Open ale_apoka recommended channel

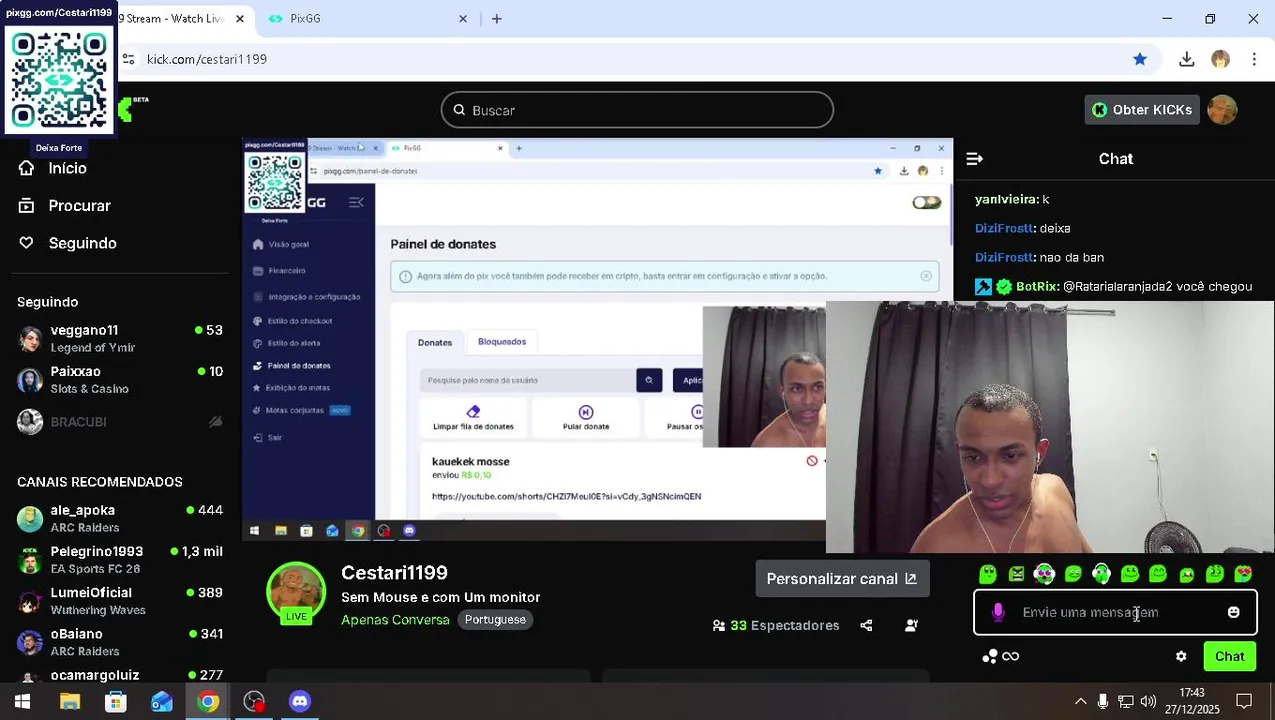click(x=120, y=518)
